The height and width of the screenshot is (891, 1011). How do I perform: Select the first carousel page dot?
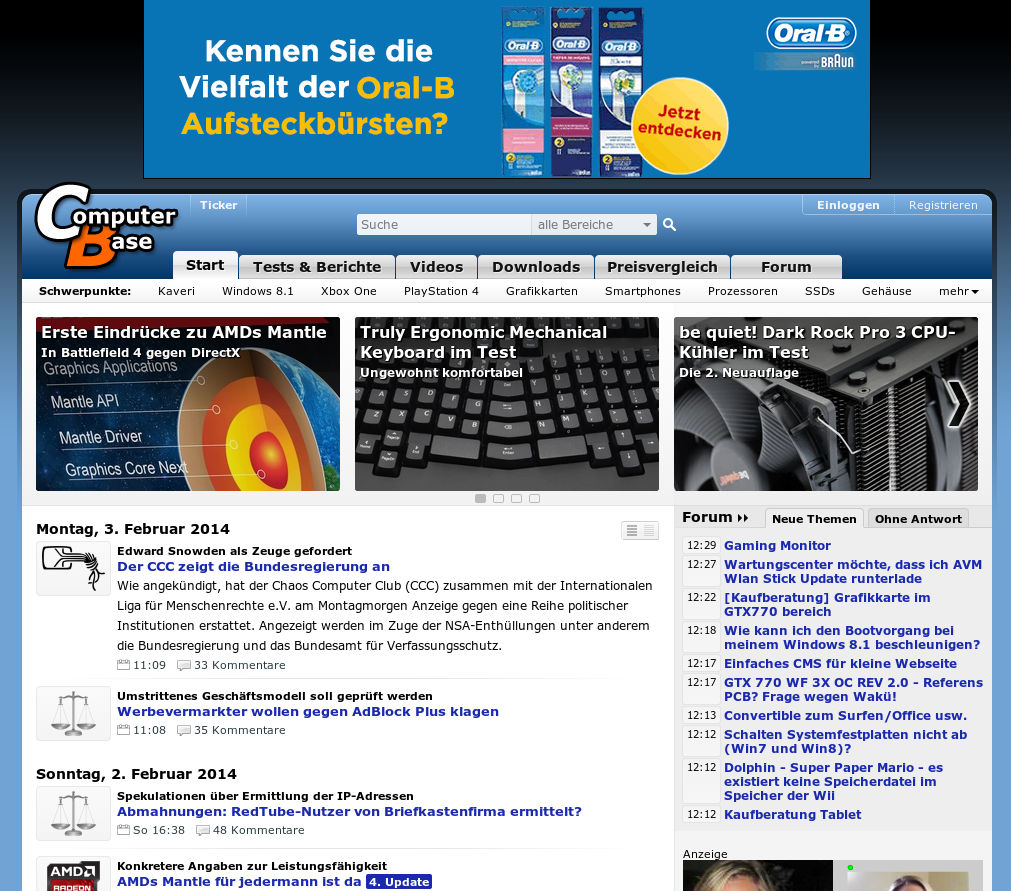click(480, 498)
